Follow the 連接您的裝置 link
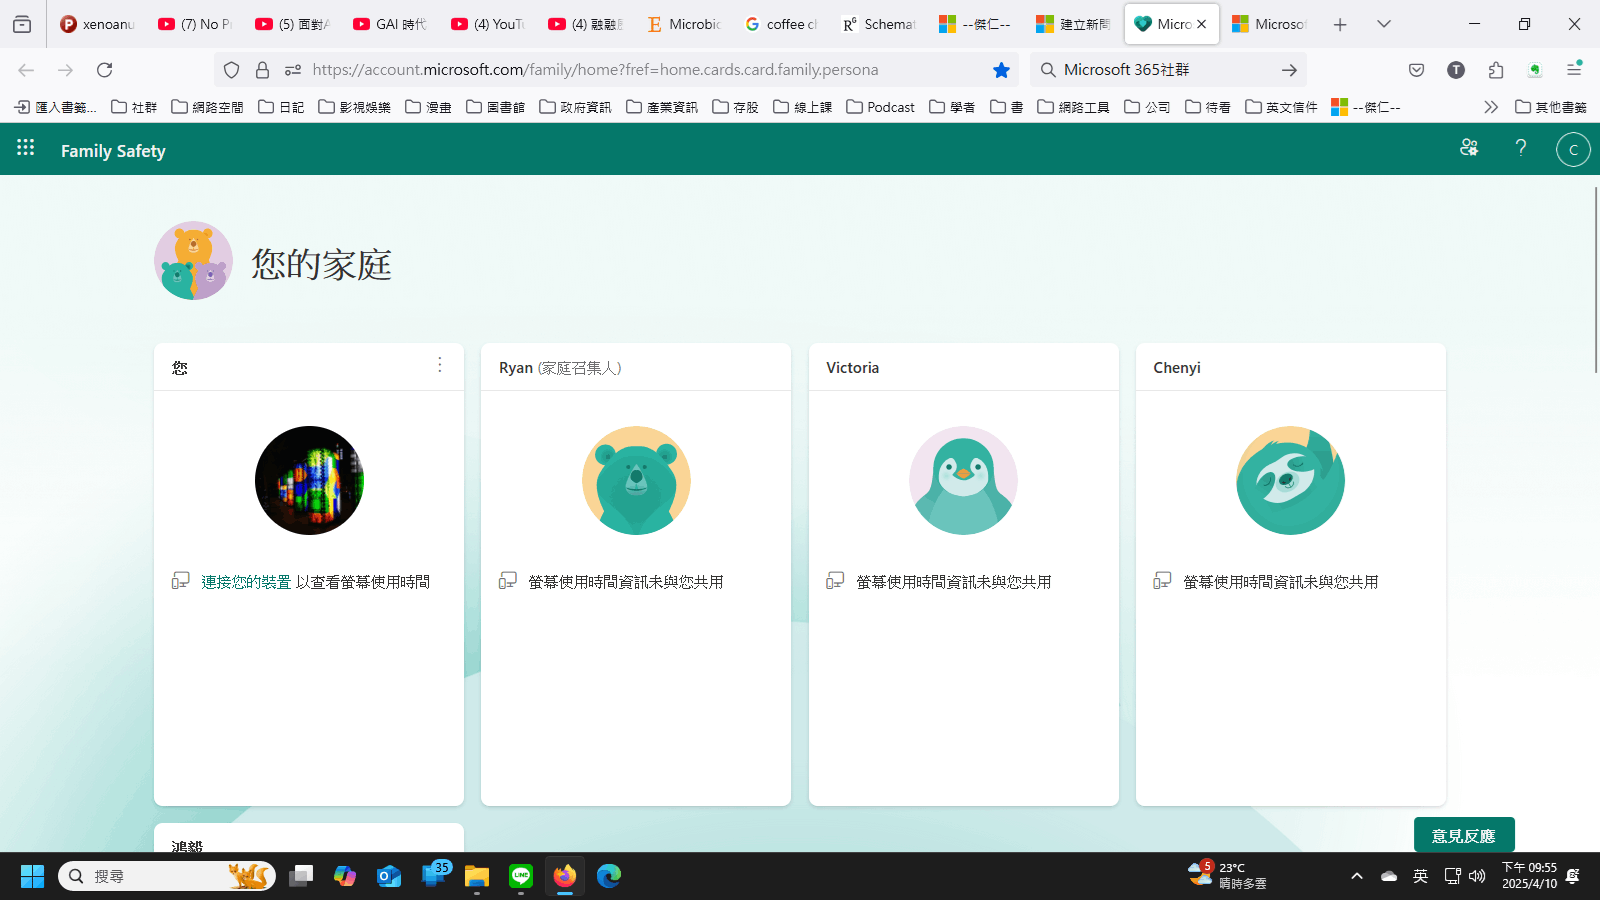Viewport: 1600px width, 900px height. coord(246,582)
